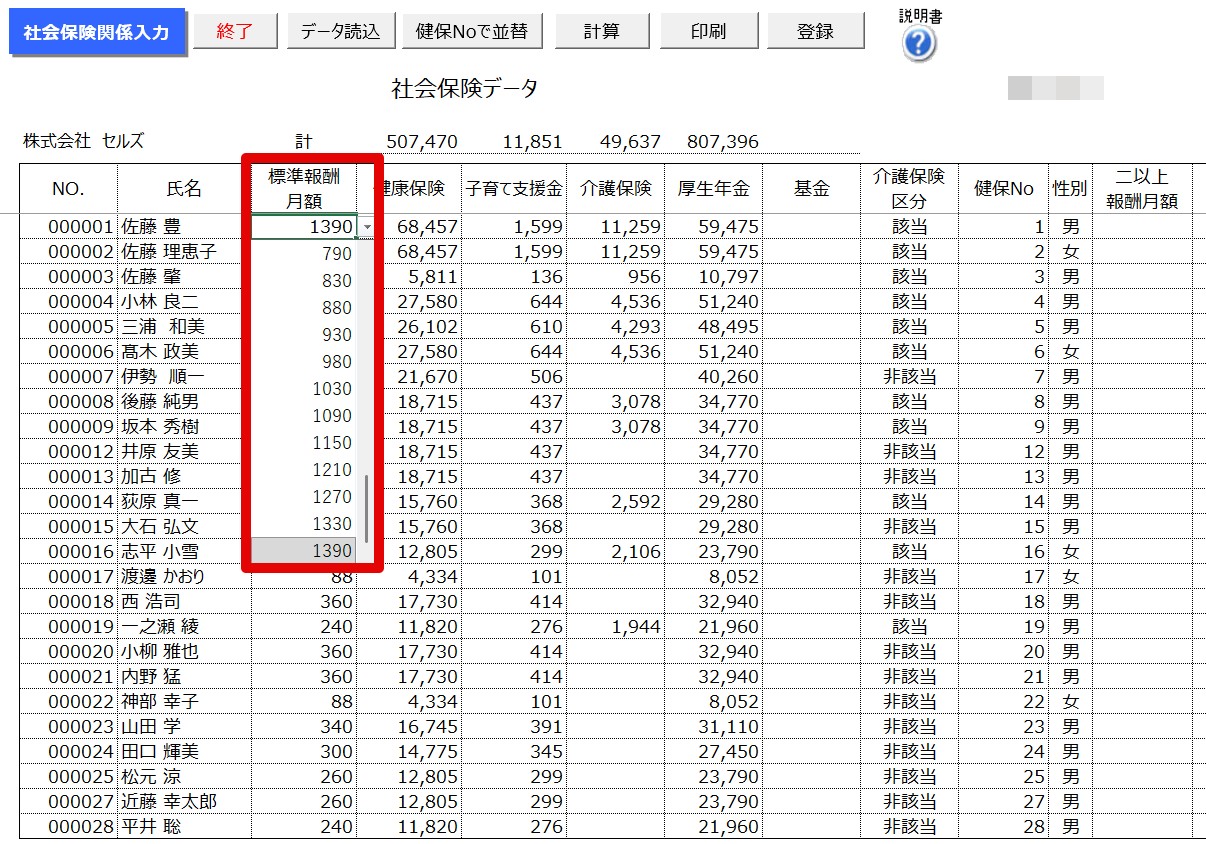Click the 登録 button
The height and width of the screenshot is (844, 1206).
click(x=815, y=31)
